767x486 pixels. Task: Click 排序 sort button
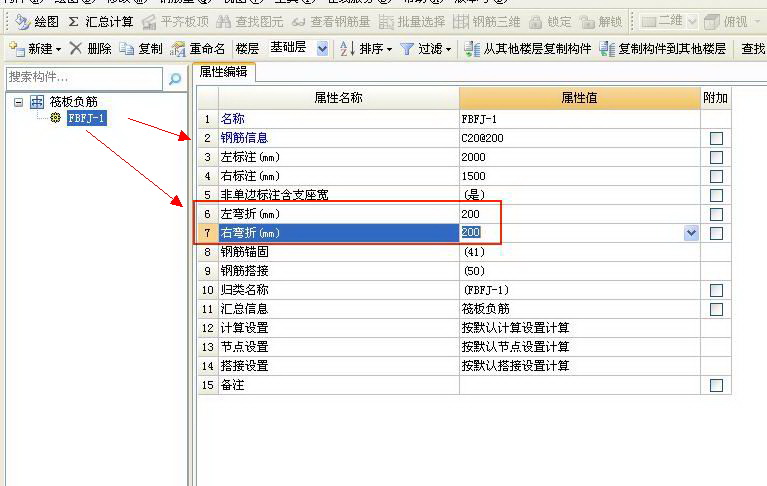pos(362,49)
